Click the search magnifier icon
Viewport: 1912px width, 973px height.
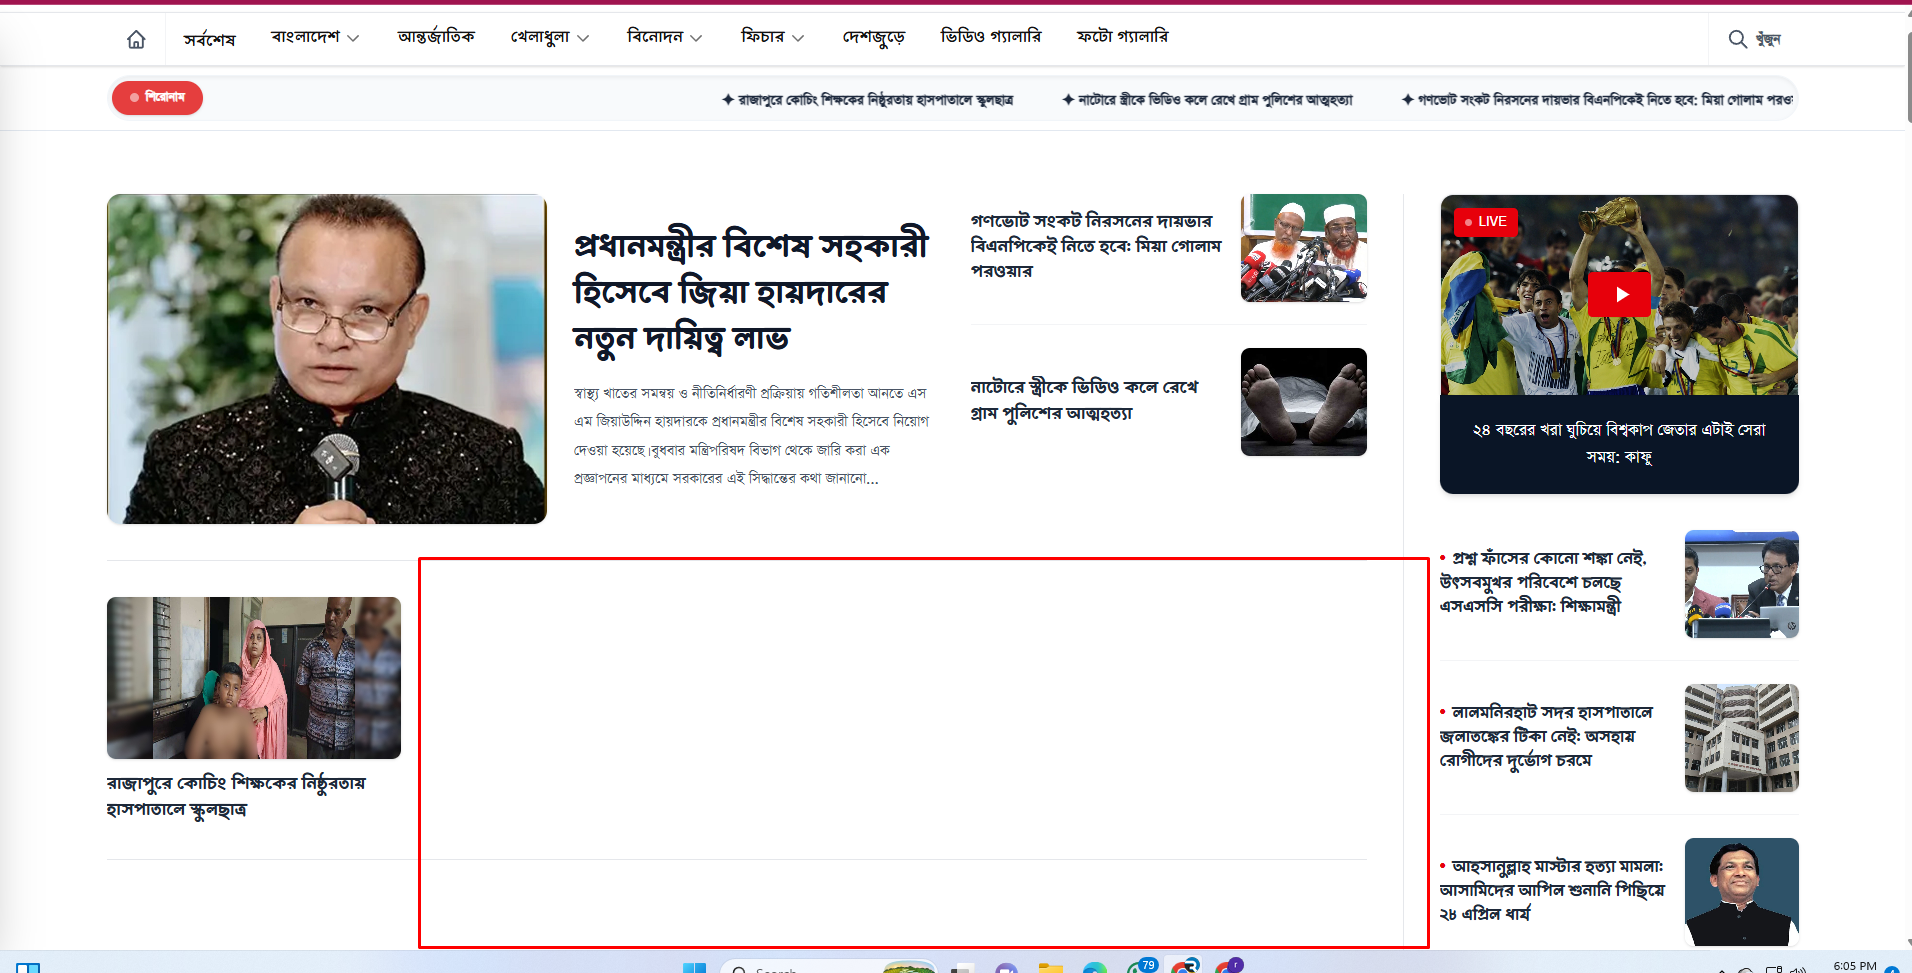coord(1738,39)
